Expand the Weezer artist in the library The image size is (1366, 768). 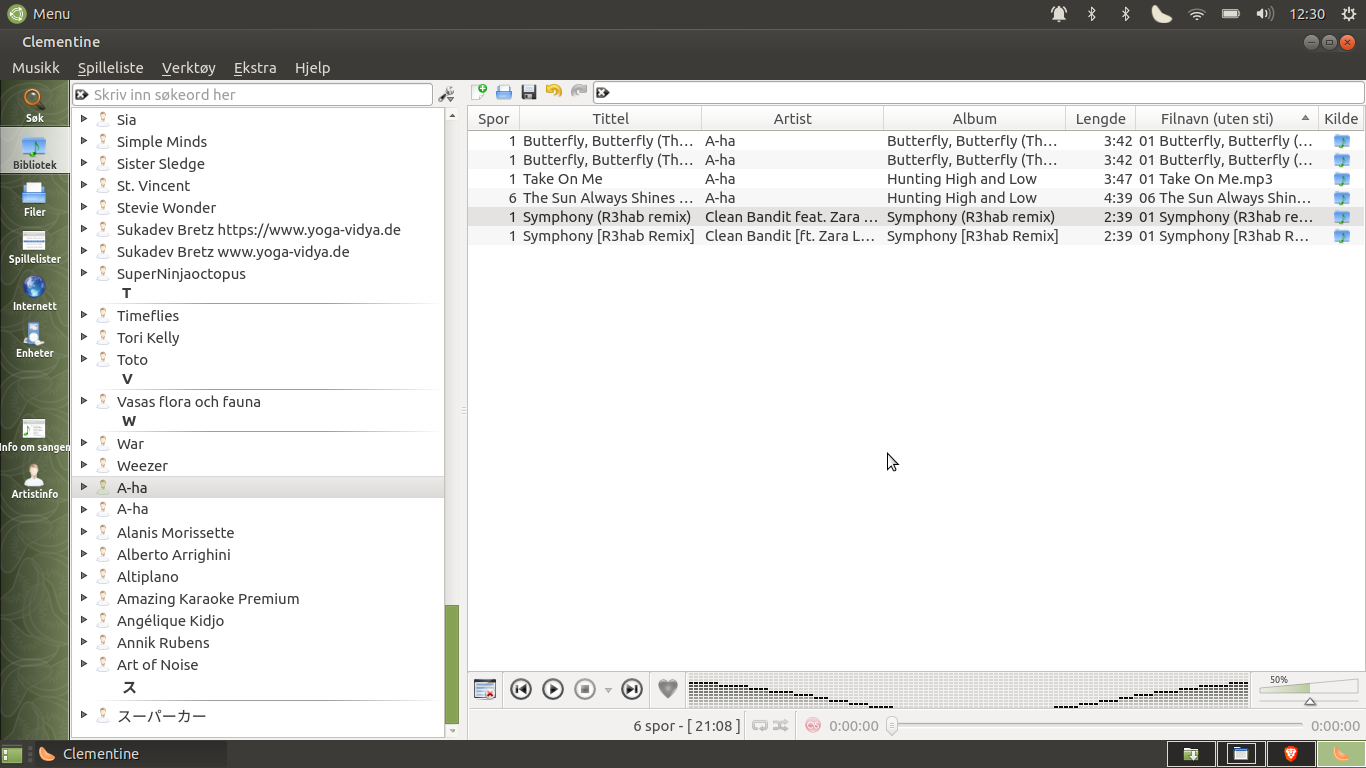click(84, 465)
